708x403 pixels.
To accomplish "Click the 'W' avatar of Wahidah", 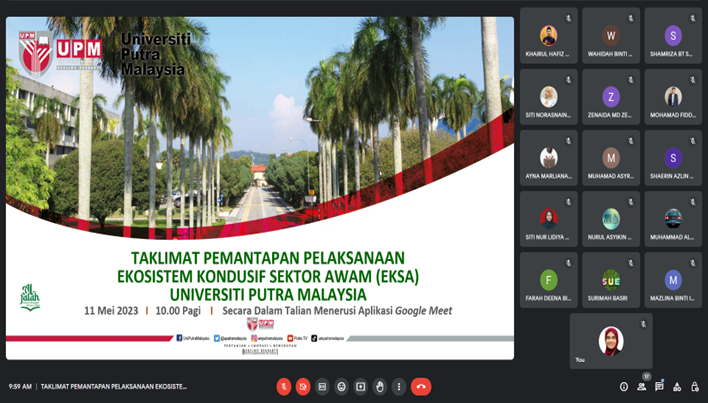I will click(x=611, y=36).
